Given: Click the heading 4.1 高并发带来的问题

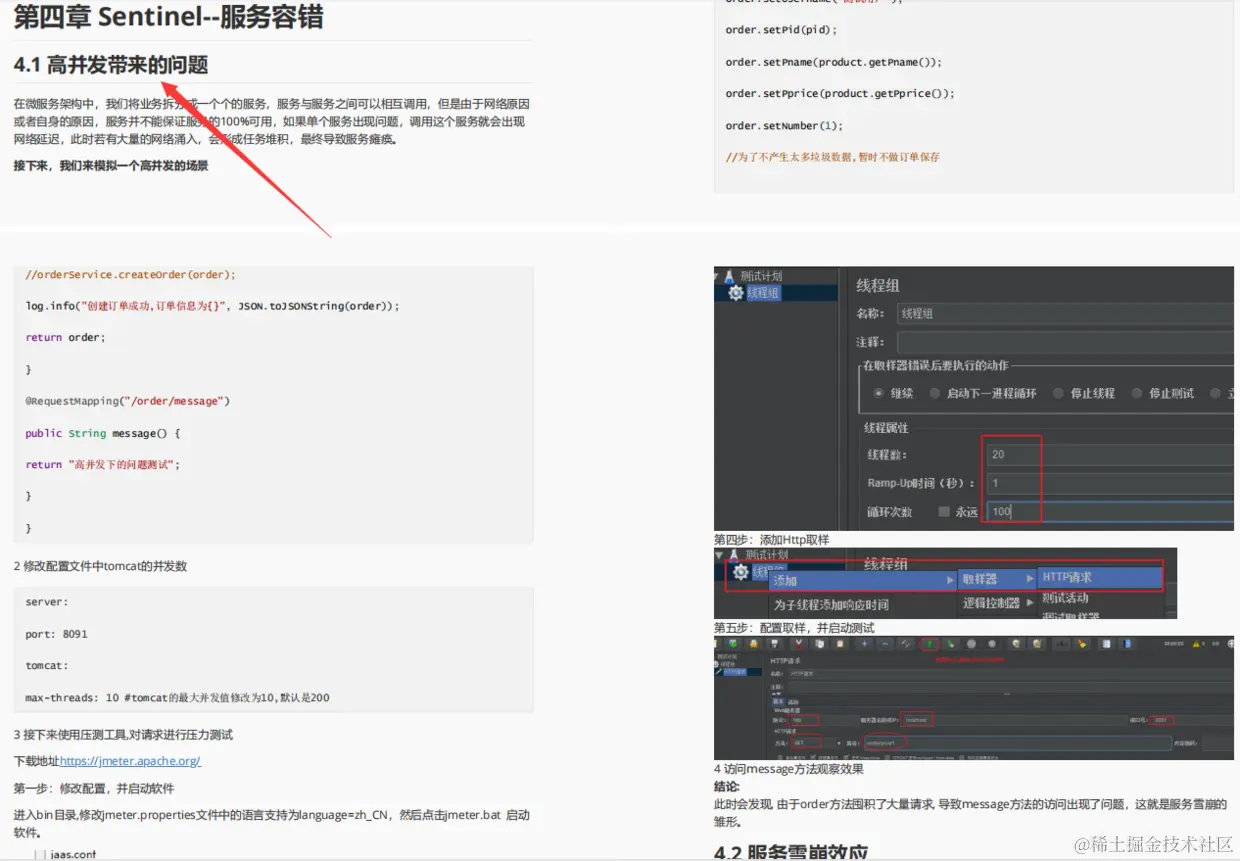Looking at the screenshot, I should click(111, 65).
